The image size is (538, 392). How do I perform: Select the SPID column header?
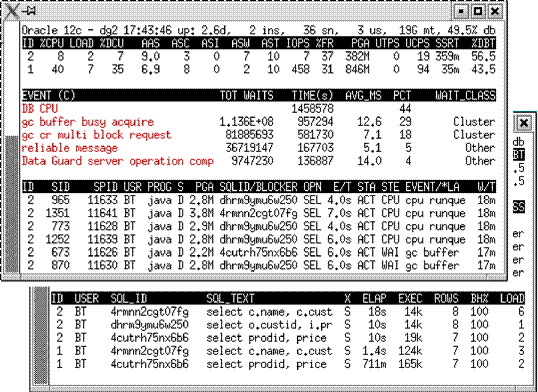click(x=105, y=187)
